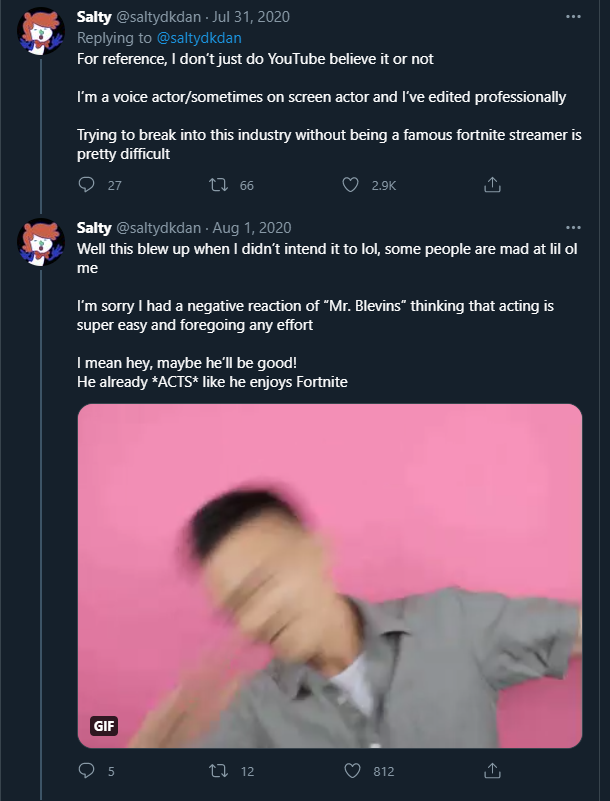Screen dimensions: 610x801
Task: Open Salty's profile name on second tweet
Action: click(94, 228)
